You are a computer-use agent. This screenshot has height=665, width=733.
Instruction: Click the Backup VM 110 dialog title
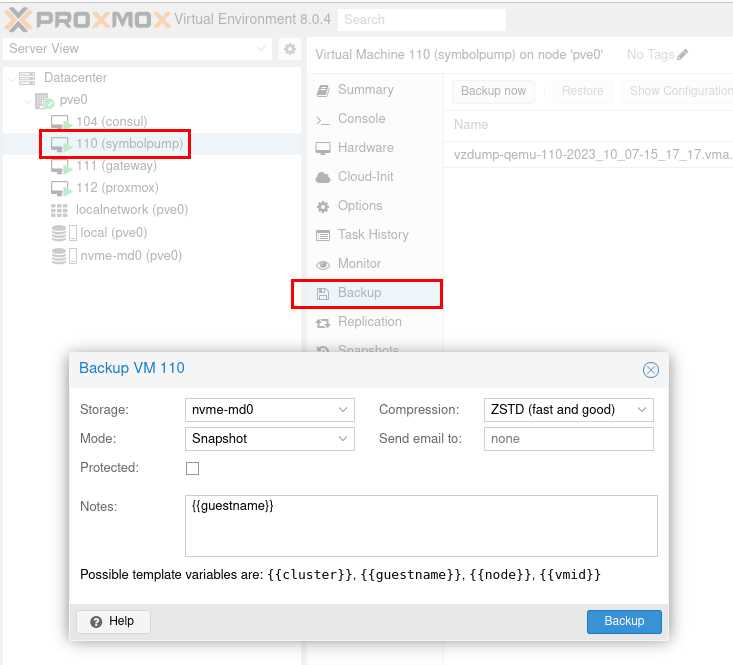(132, 368)
